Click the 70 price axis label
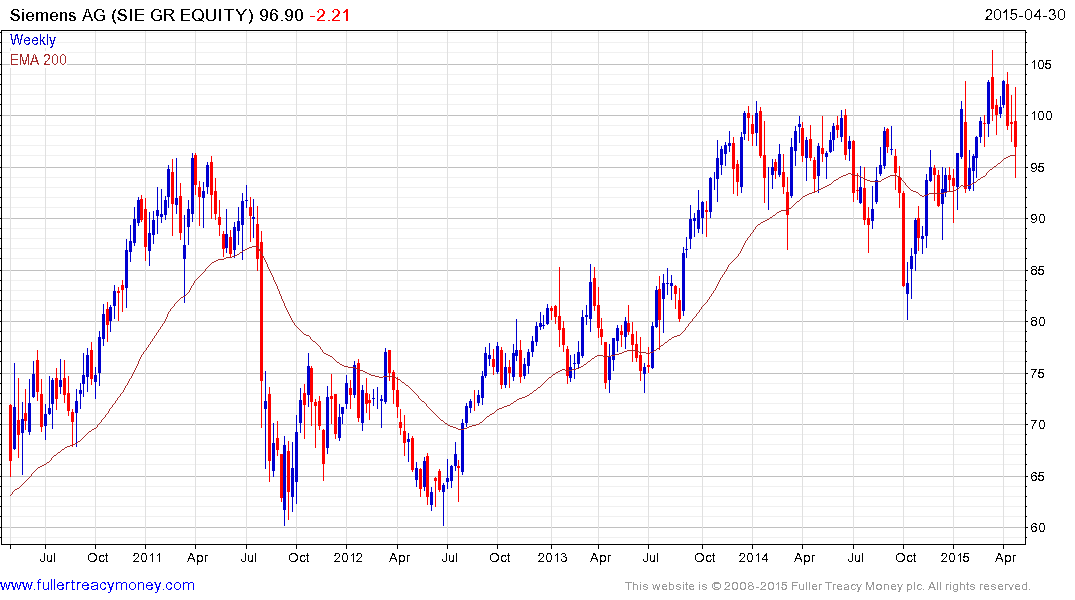Viewport: 1075px width, 600px height. point(1037,424)
